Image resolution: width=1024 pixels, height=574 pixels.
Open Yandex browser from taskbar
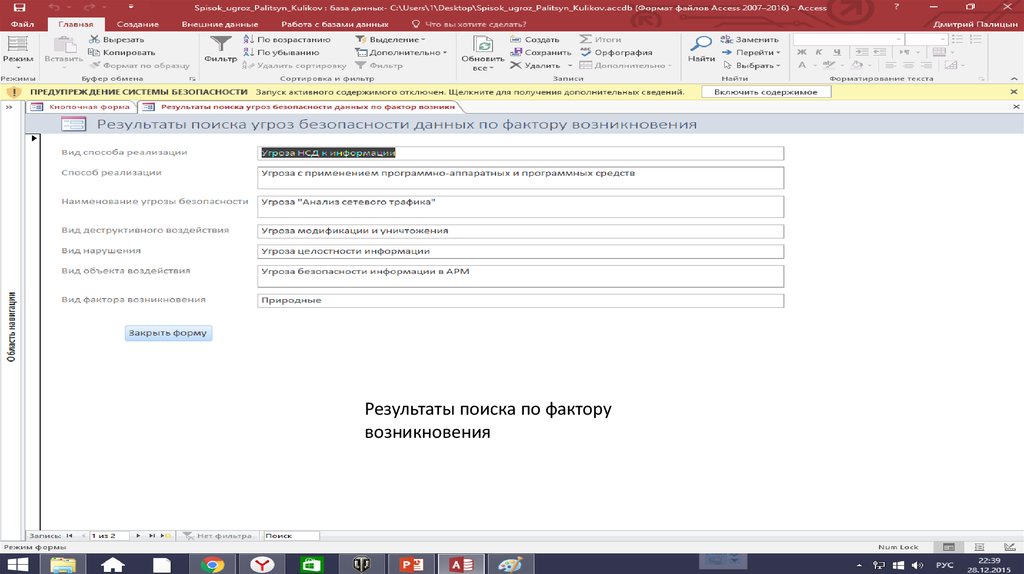tap(261, 564)
